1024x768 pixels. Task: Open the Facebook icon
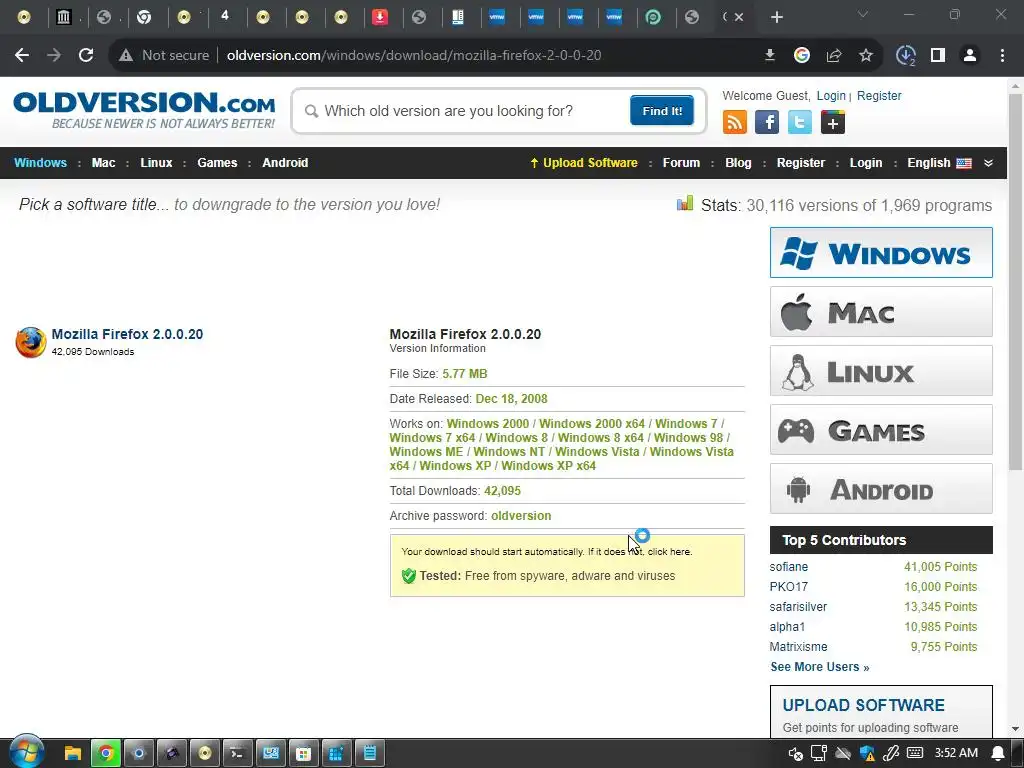click(x=767, y=122)
